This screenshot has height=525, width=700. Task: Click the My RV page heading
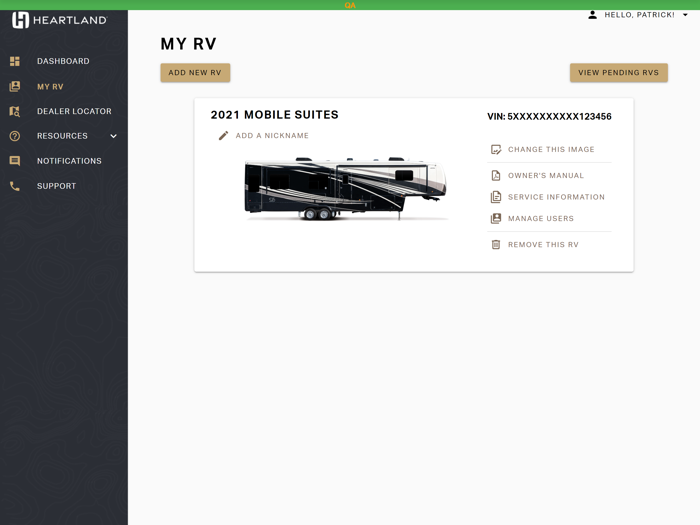188,44
